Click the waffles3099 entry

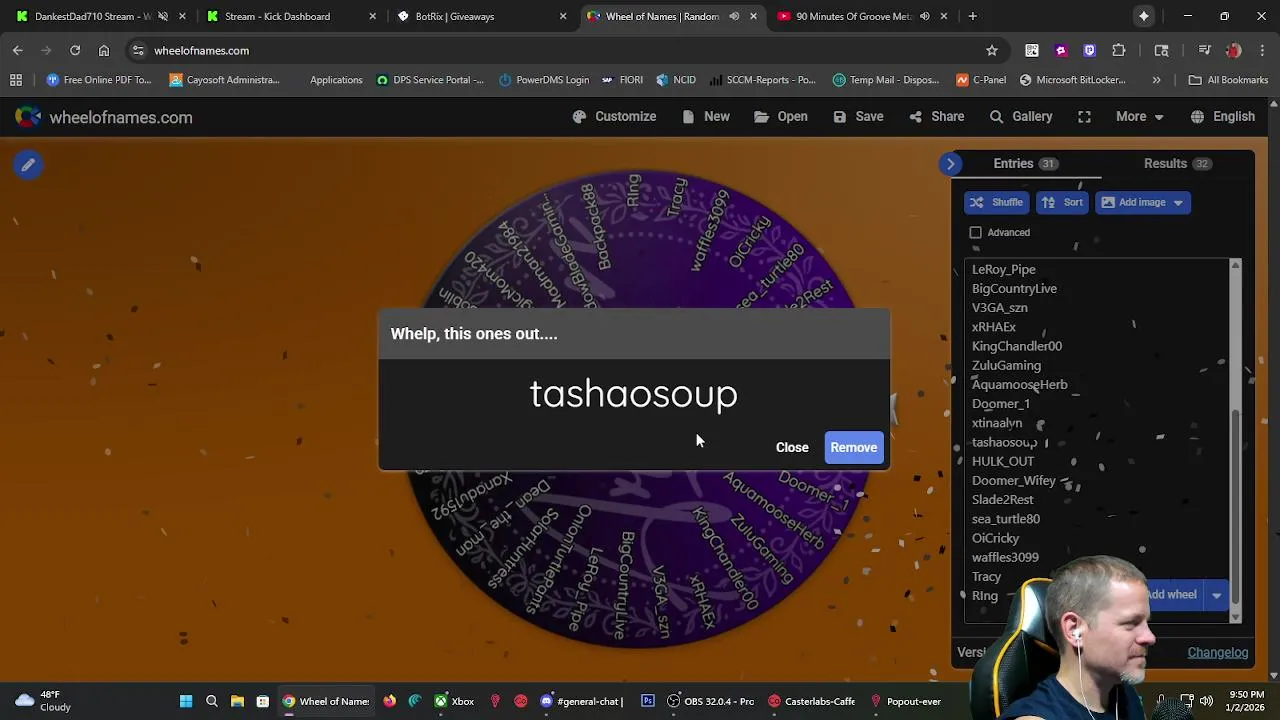pos(1005,557)
